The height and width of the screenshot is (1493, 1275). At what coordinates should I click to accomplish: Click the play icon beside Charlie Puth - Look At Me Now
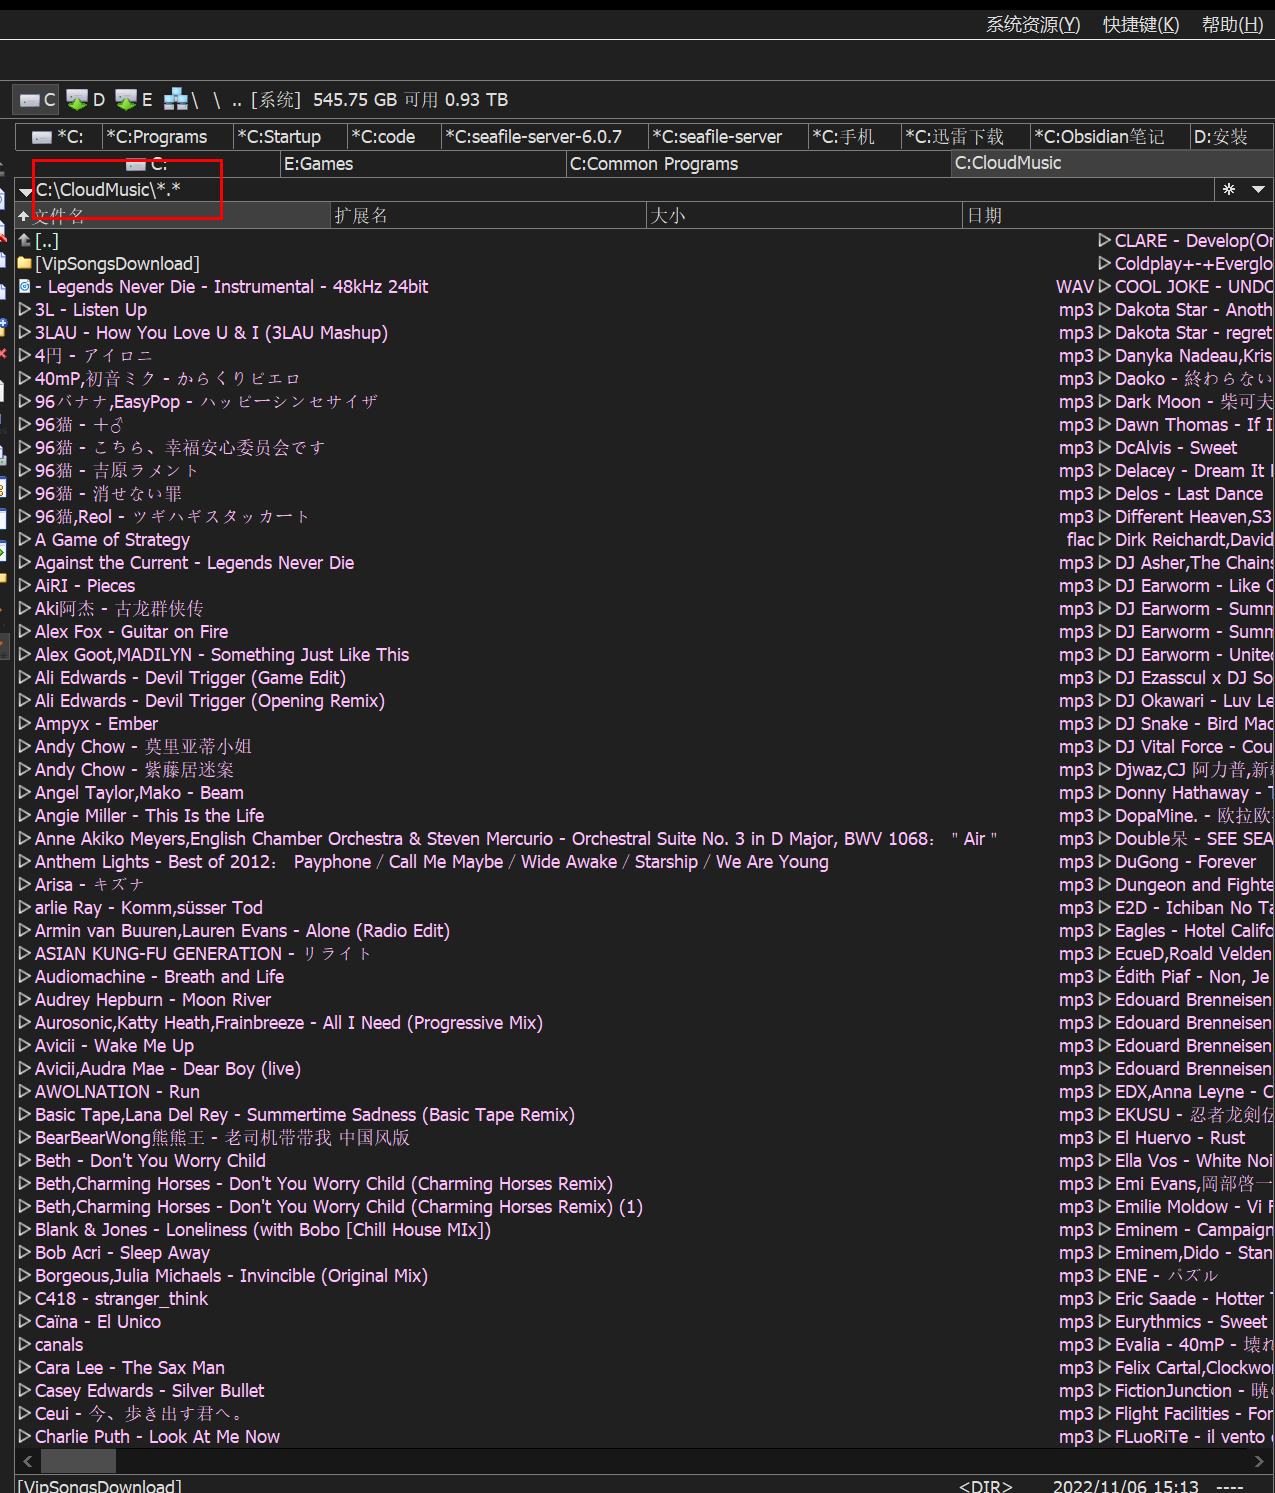click(25, 1437)
